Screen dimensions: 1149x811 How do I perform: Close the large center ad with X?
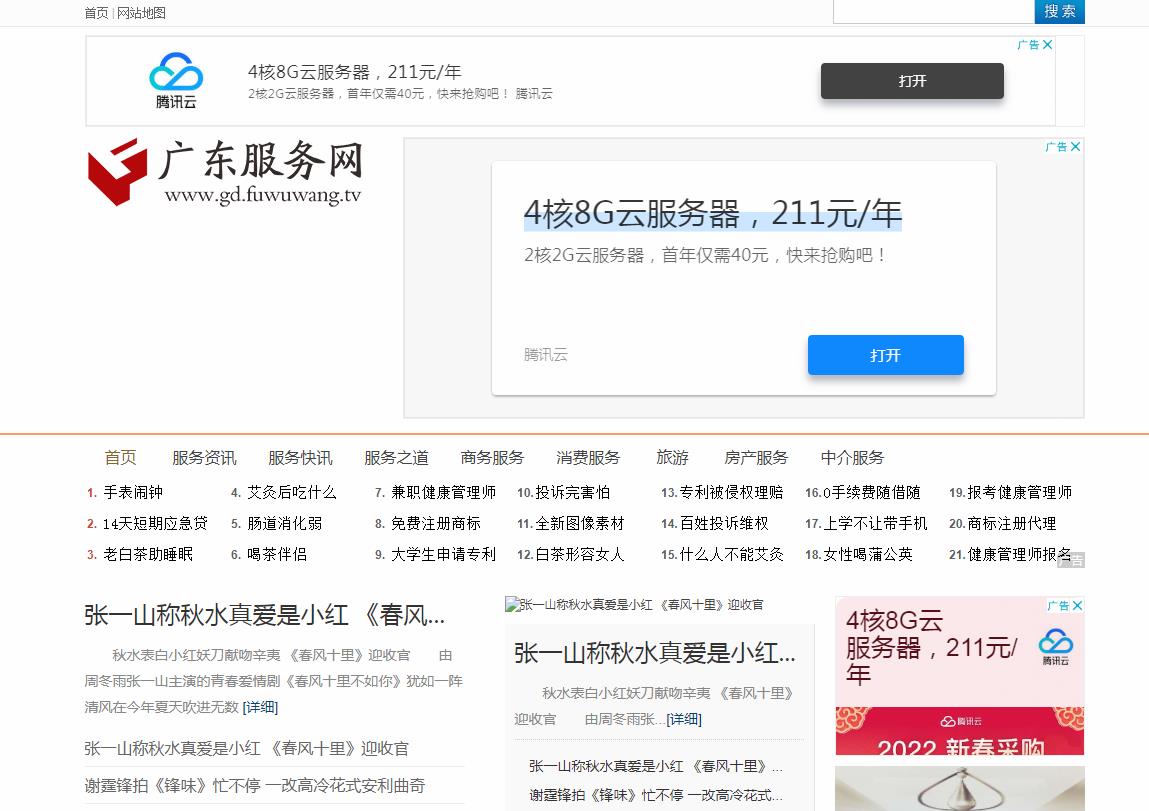click(x=1076, y=147)
